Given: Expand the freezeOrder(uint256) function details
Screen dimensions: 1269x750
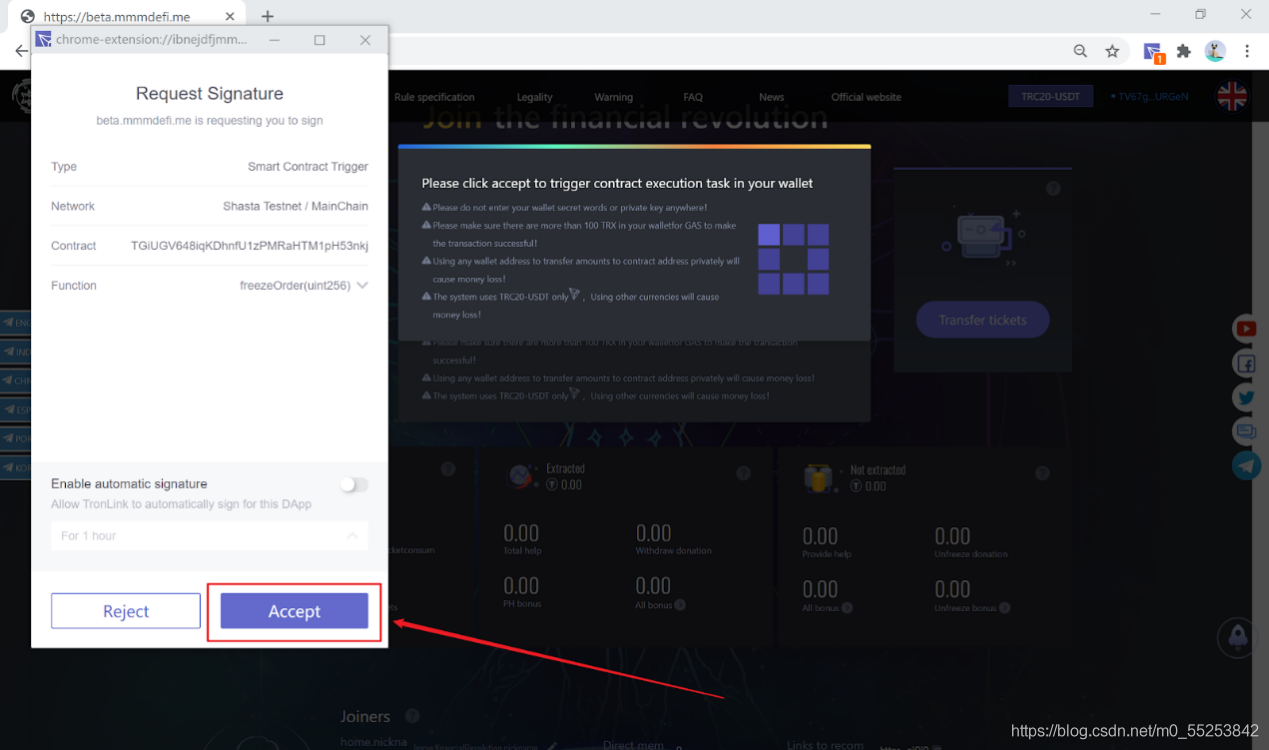Looking at the screenshot, I should pos(362,286).
